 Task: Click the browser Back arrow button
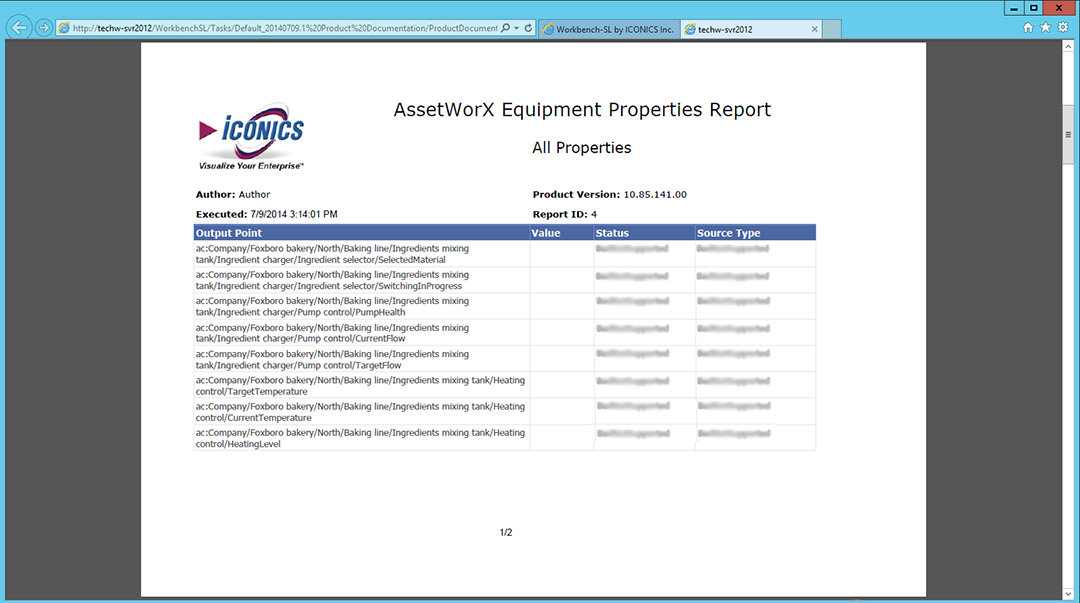pyautogui.click(x=18, y=28)
